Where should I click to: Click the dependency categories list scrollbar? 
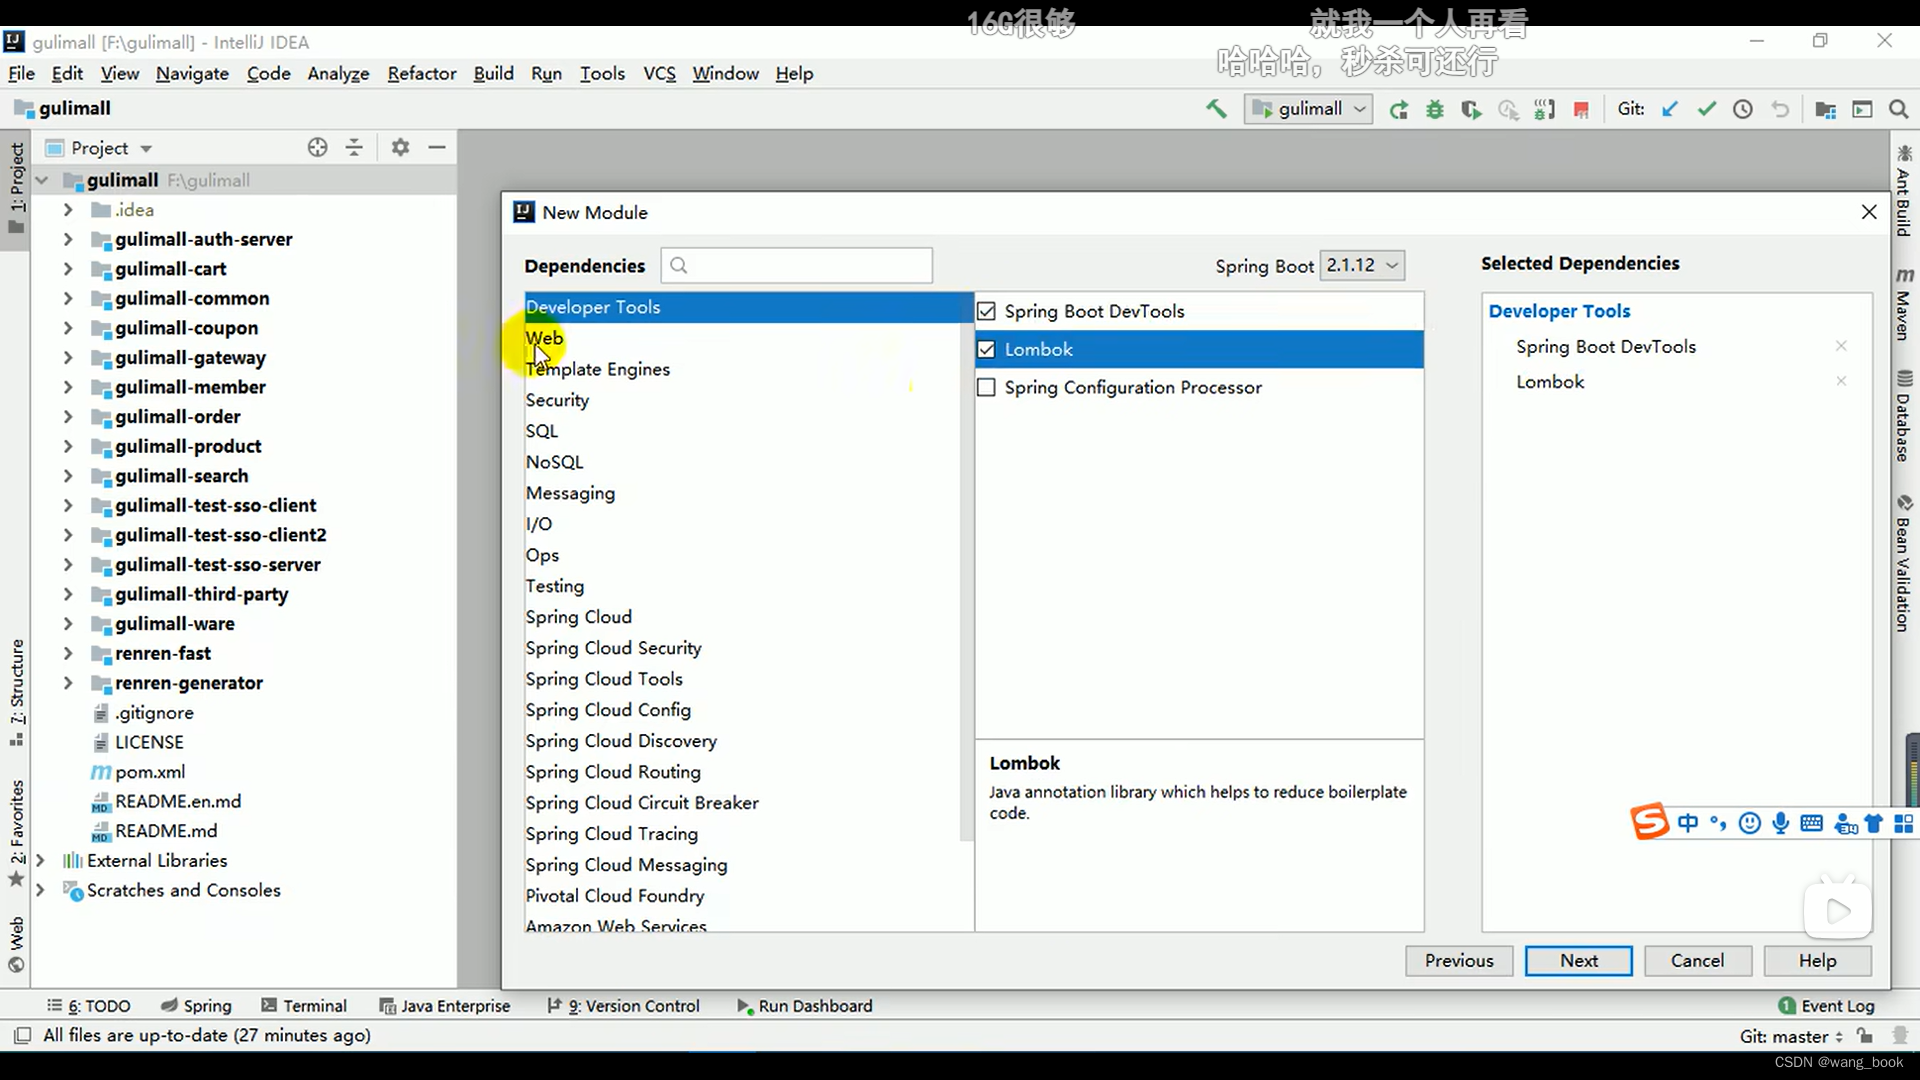[966, 567]
